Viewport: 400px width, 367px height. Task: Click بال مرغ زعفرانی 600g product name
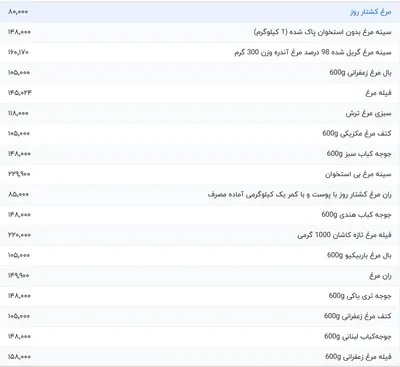(x=361, y=73)
